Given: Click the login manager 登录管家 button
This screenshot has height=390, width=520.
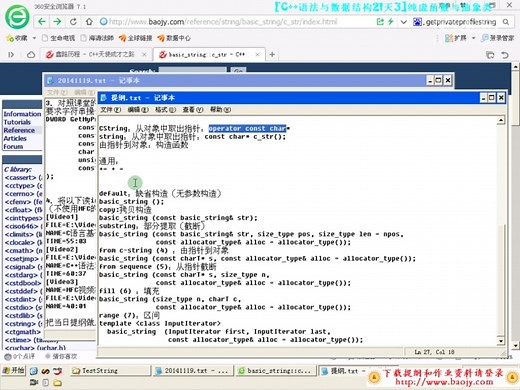Looking at the screenshot, I should coord(498,38).
